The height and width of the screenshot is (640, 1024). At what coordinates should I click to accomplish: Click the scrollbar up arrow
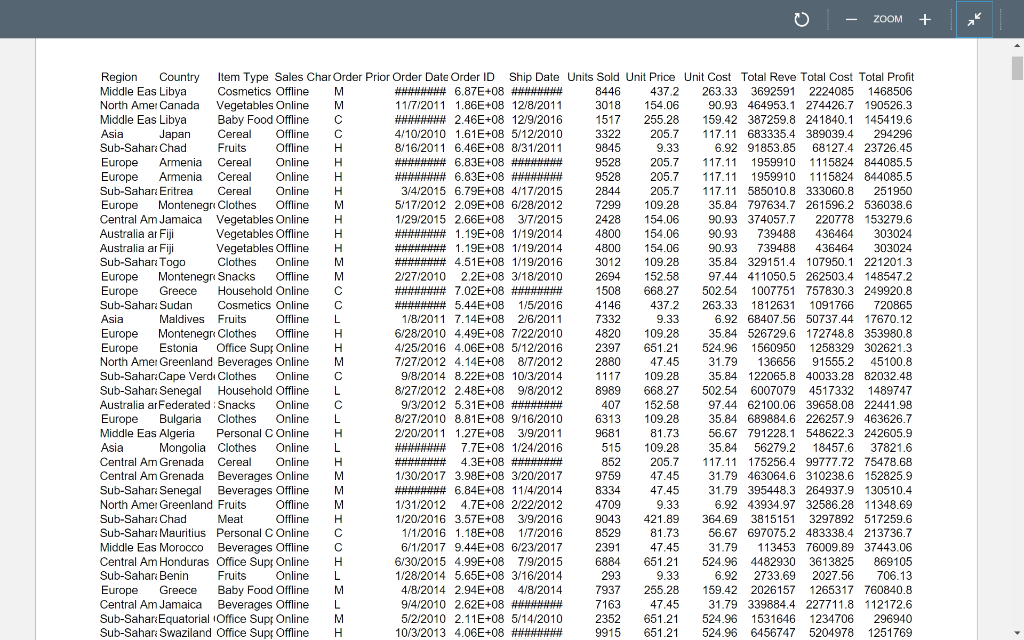point(1017,46)
